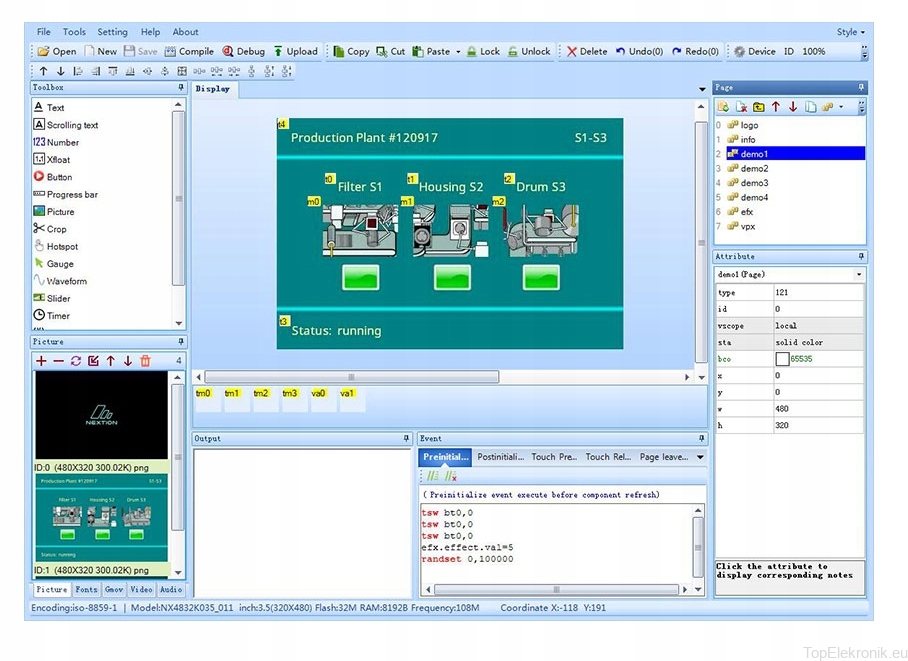Delete the page using the red X page icon

coord(742,107)
